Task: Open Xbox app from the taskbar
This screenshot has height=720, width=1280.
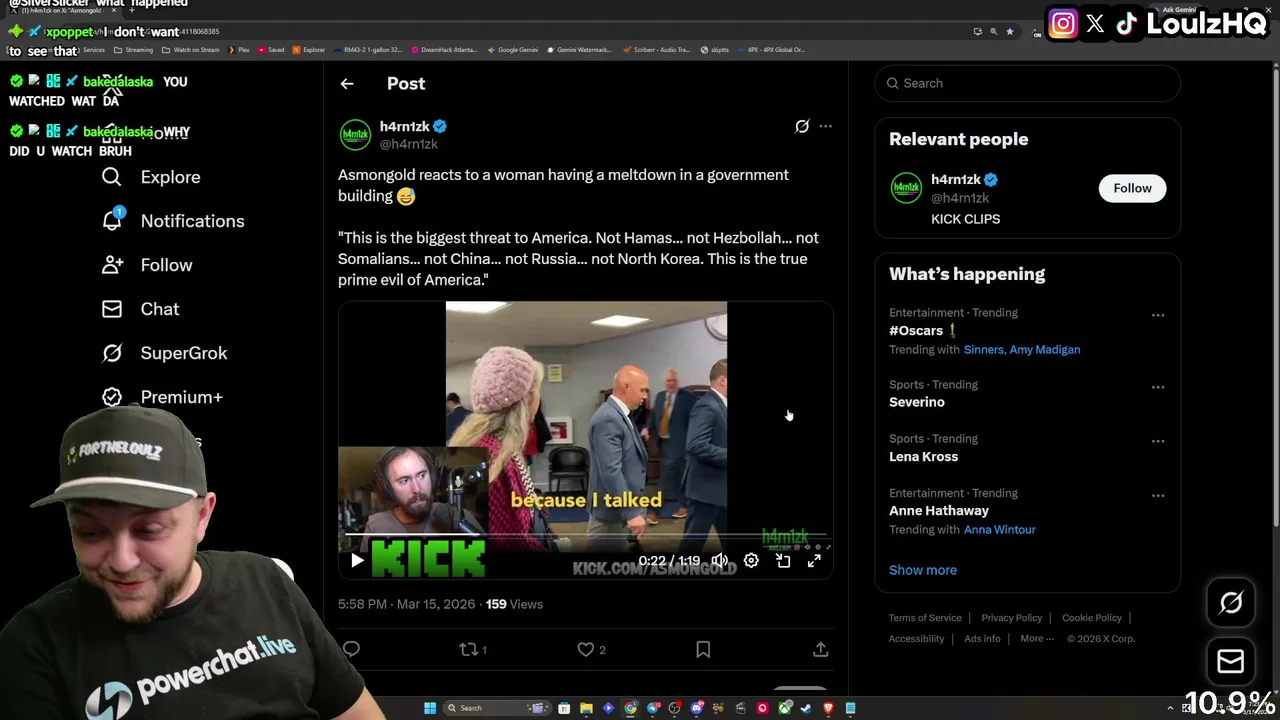Action: pyautogui.click(x=784, y=708)
